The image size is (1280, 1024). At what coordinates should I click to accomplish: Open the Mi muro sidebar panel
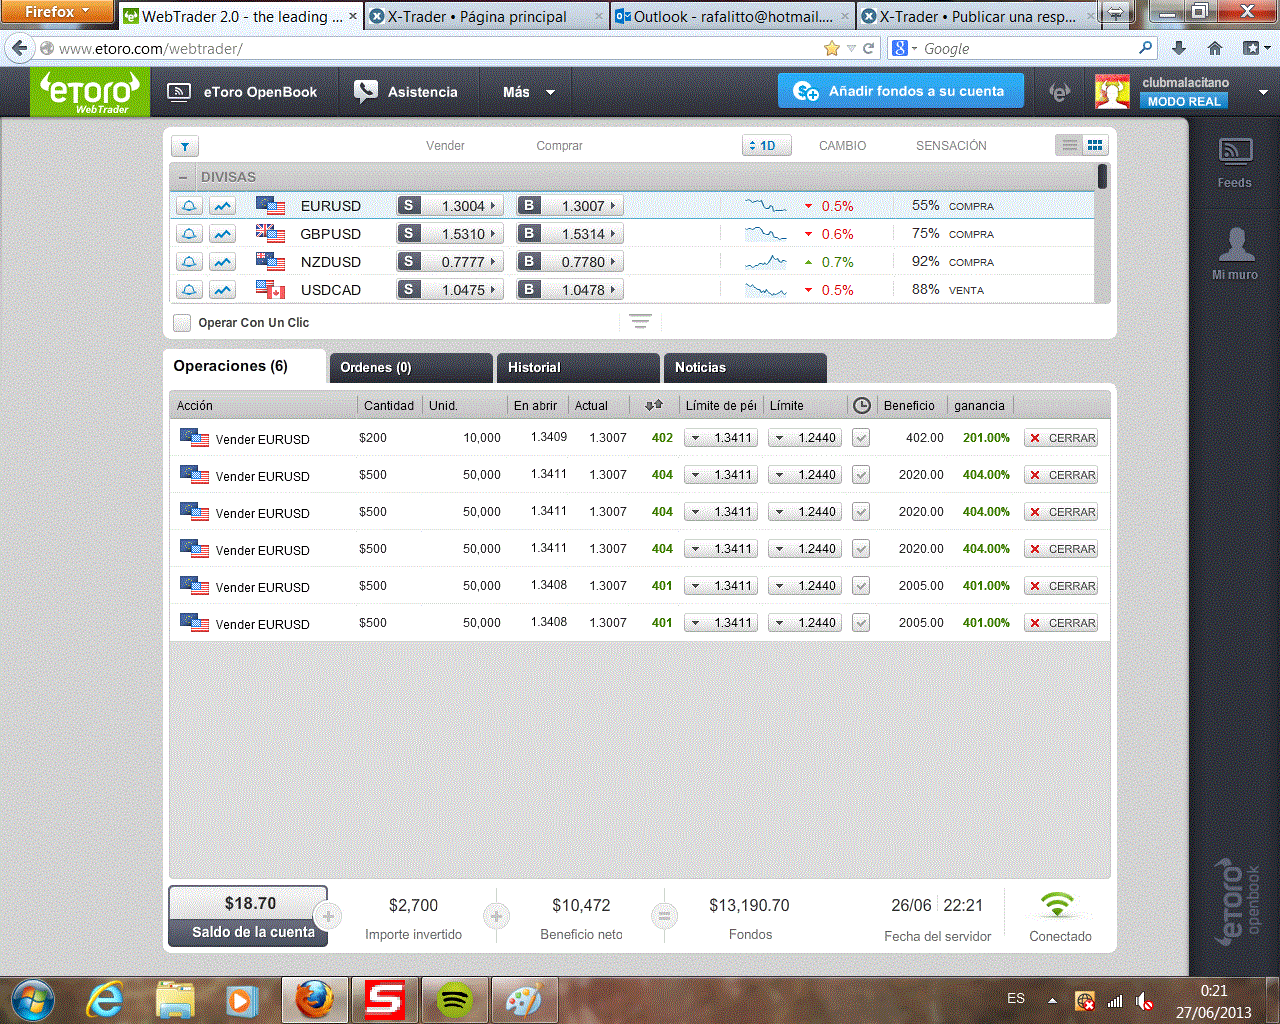click(x=1235, y=253)
